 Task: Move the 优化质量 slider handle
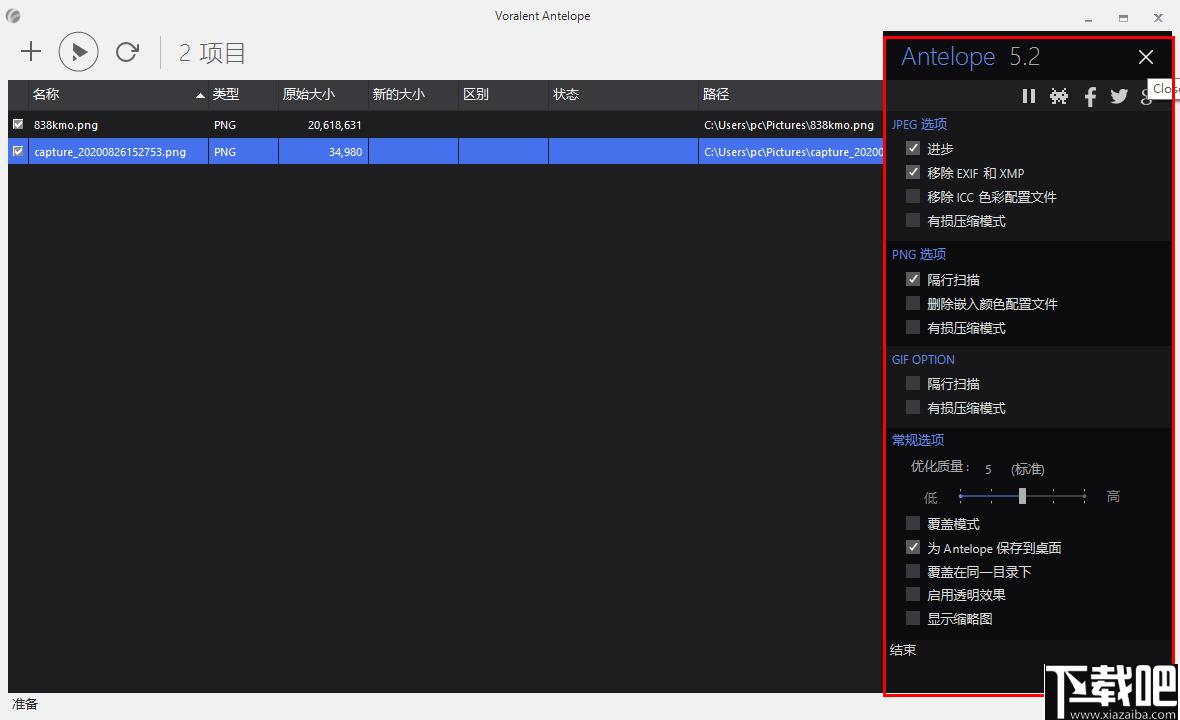[1022, 496]
